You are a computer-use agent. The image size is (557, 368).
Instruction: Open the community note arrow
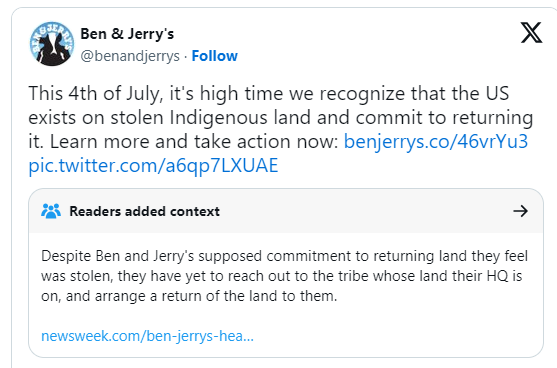[520, 211]
